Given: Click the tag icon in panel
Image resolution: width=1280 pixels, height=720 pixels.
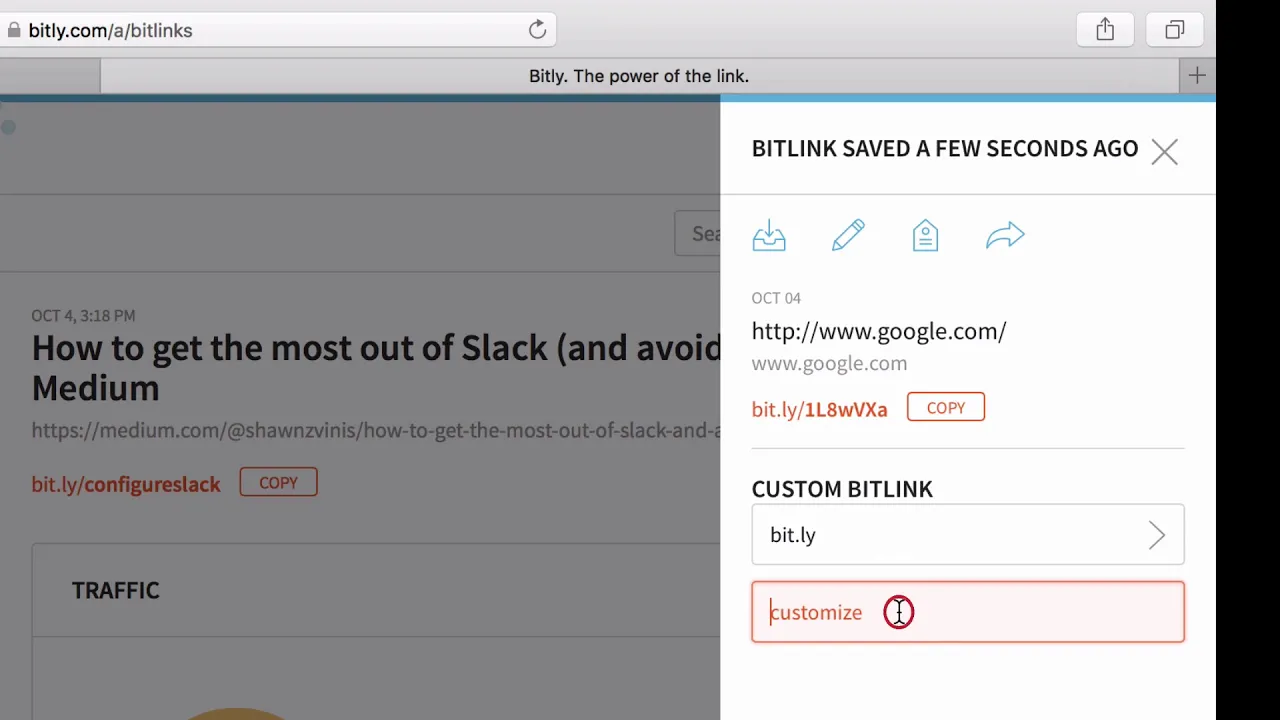Looking at the screenshot, I should (925, 236).
